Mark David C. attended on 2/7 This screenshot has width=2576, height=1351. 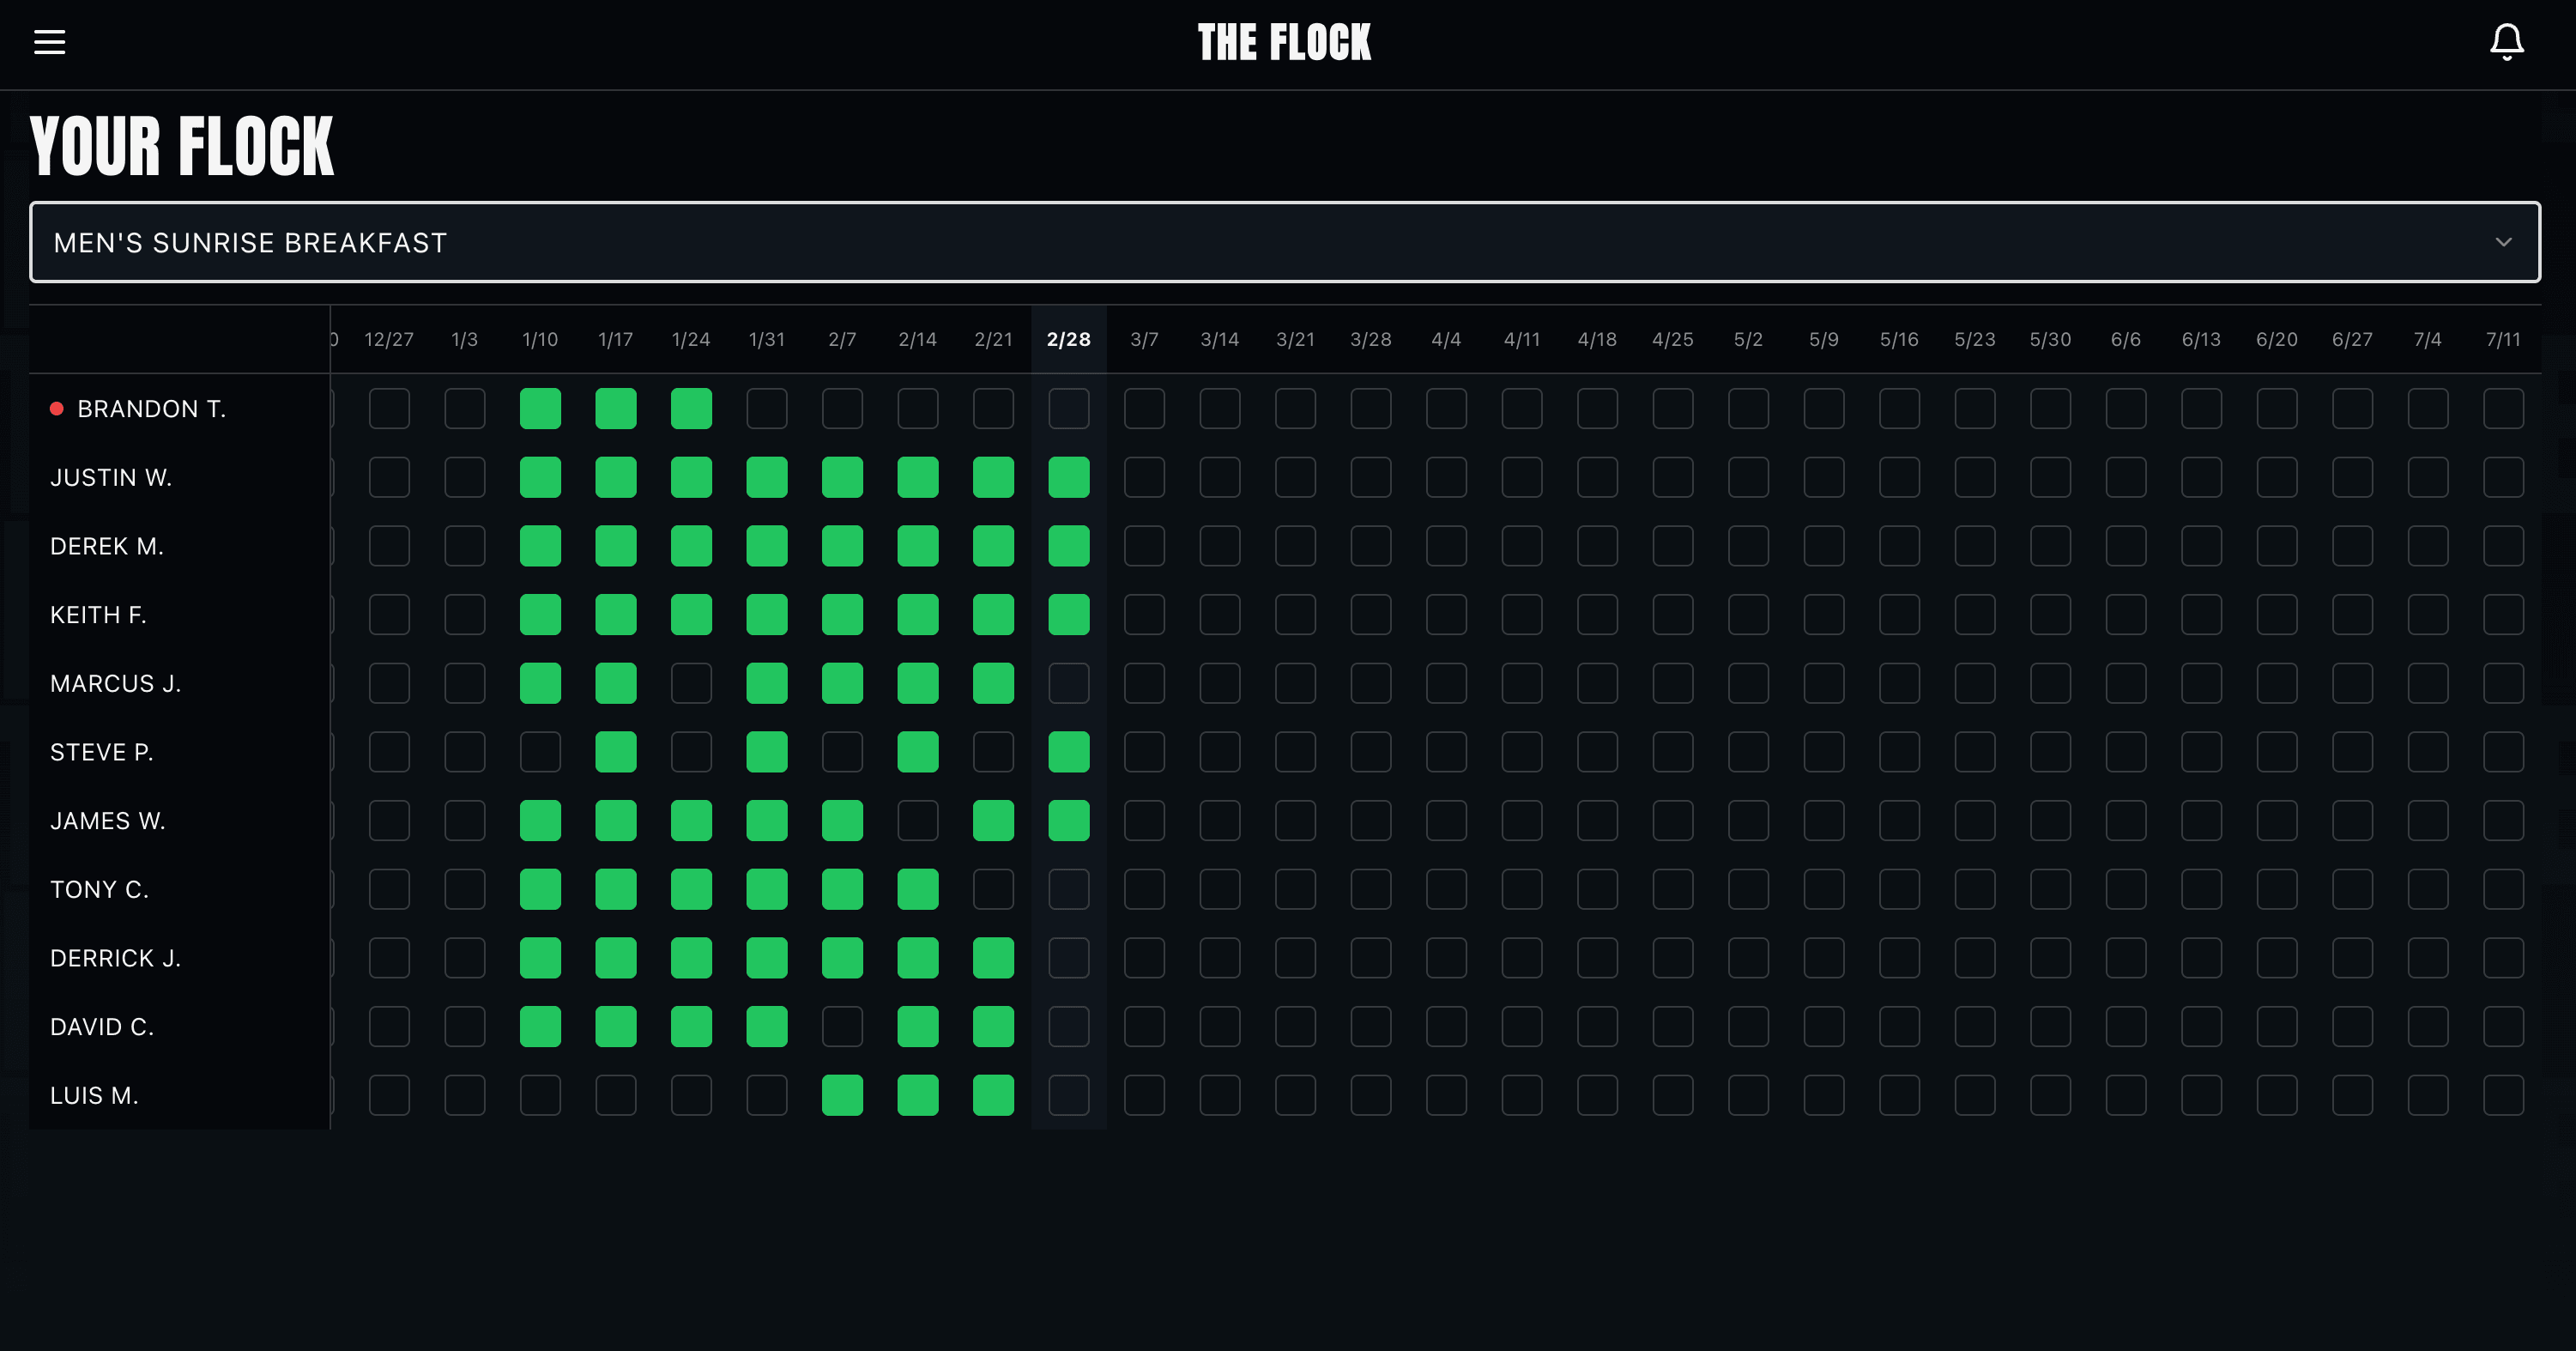(x=842, y=1025)
